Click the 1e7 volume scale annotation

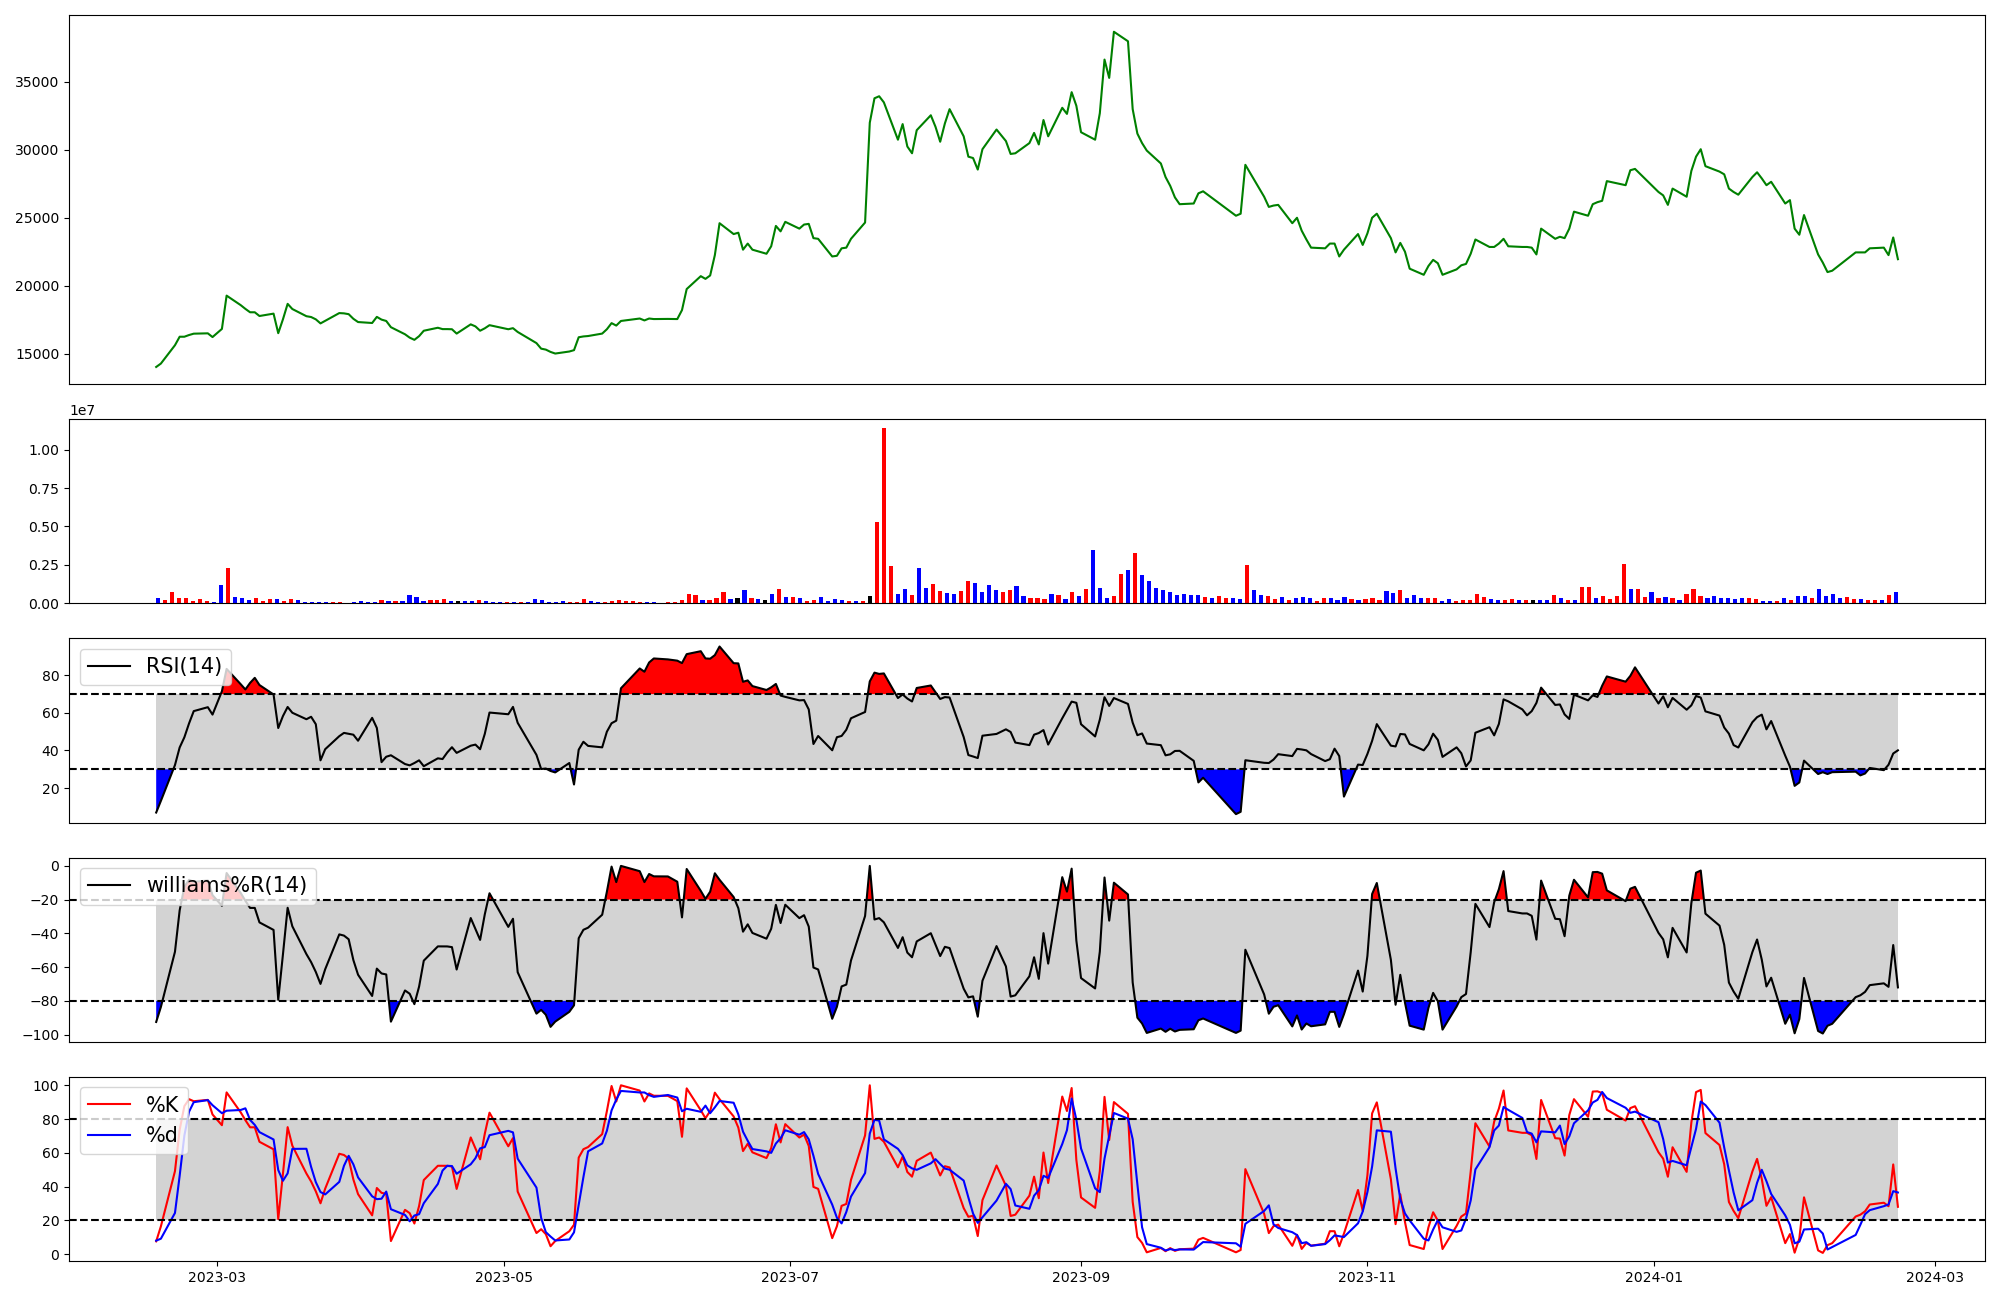coord(82,410)
